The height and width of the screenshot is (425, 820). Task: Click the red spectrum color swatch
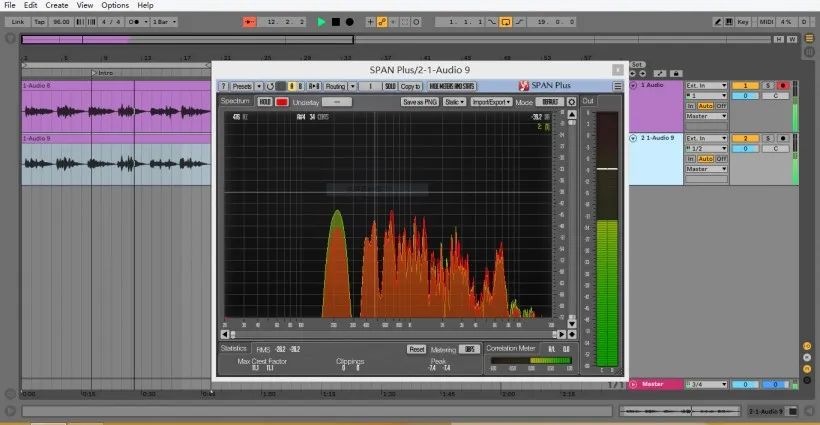tap(282, 102)
